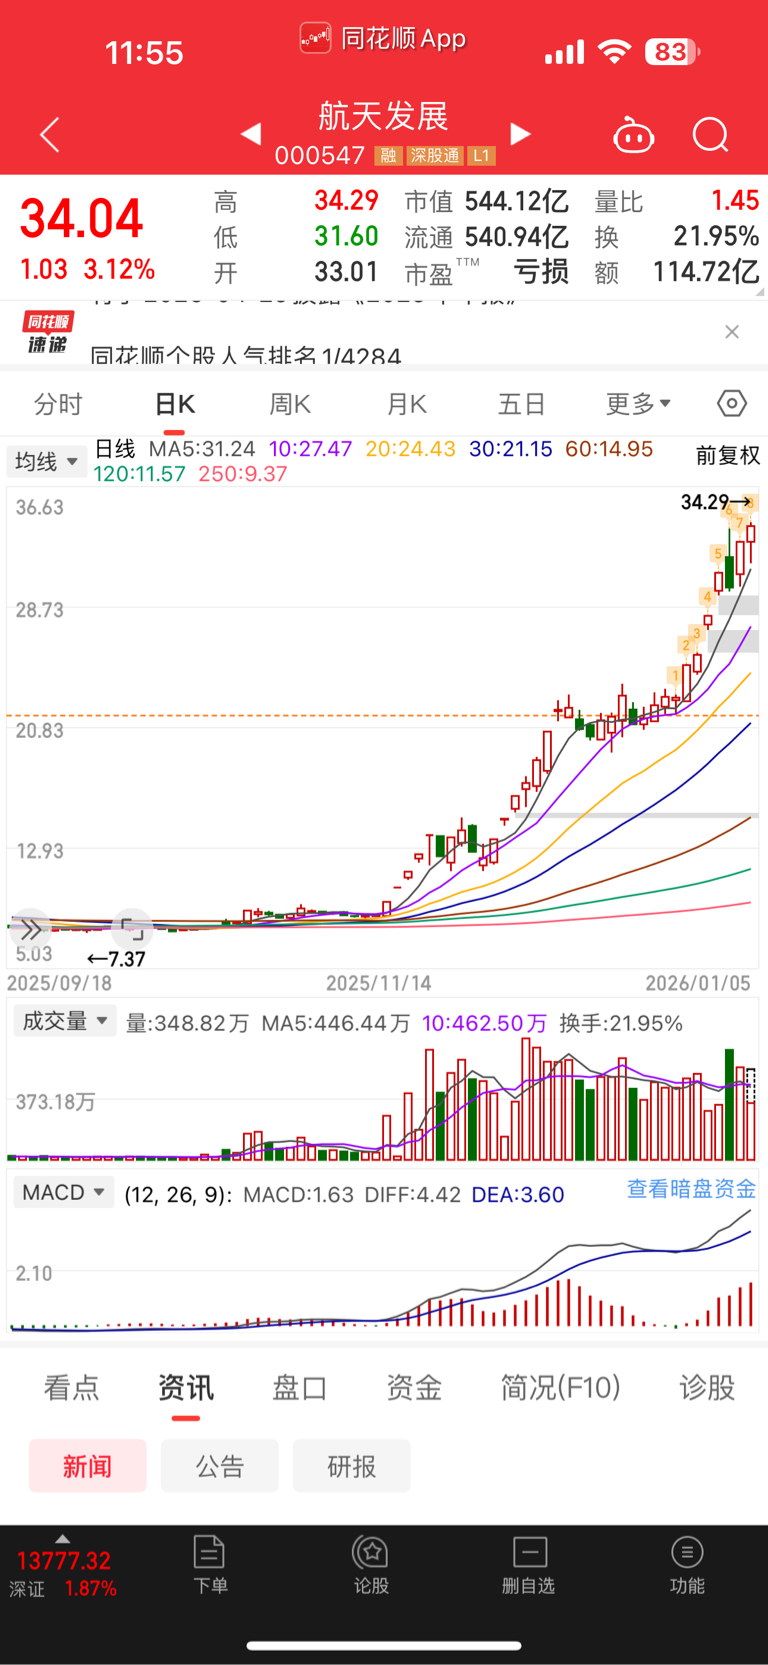768x1665 pixels.
Task: Tap 深证 index 13777.32 value
Action: click(x=64, y=1561)
